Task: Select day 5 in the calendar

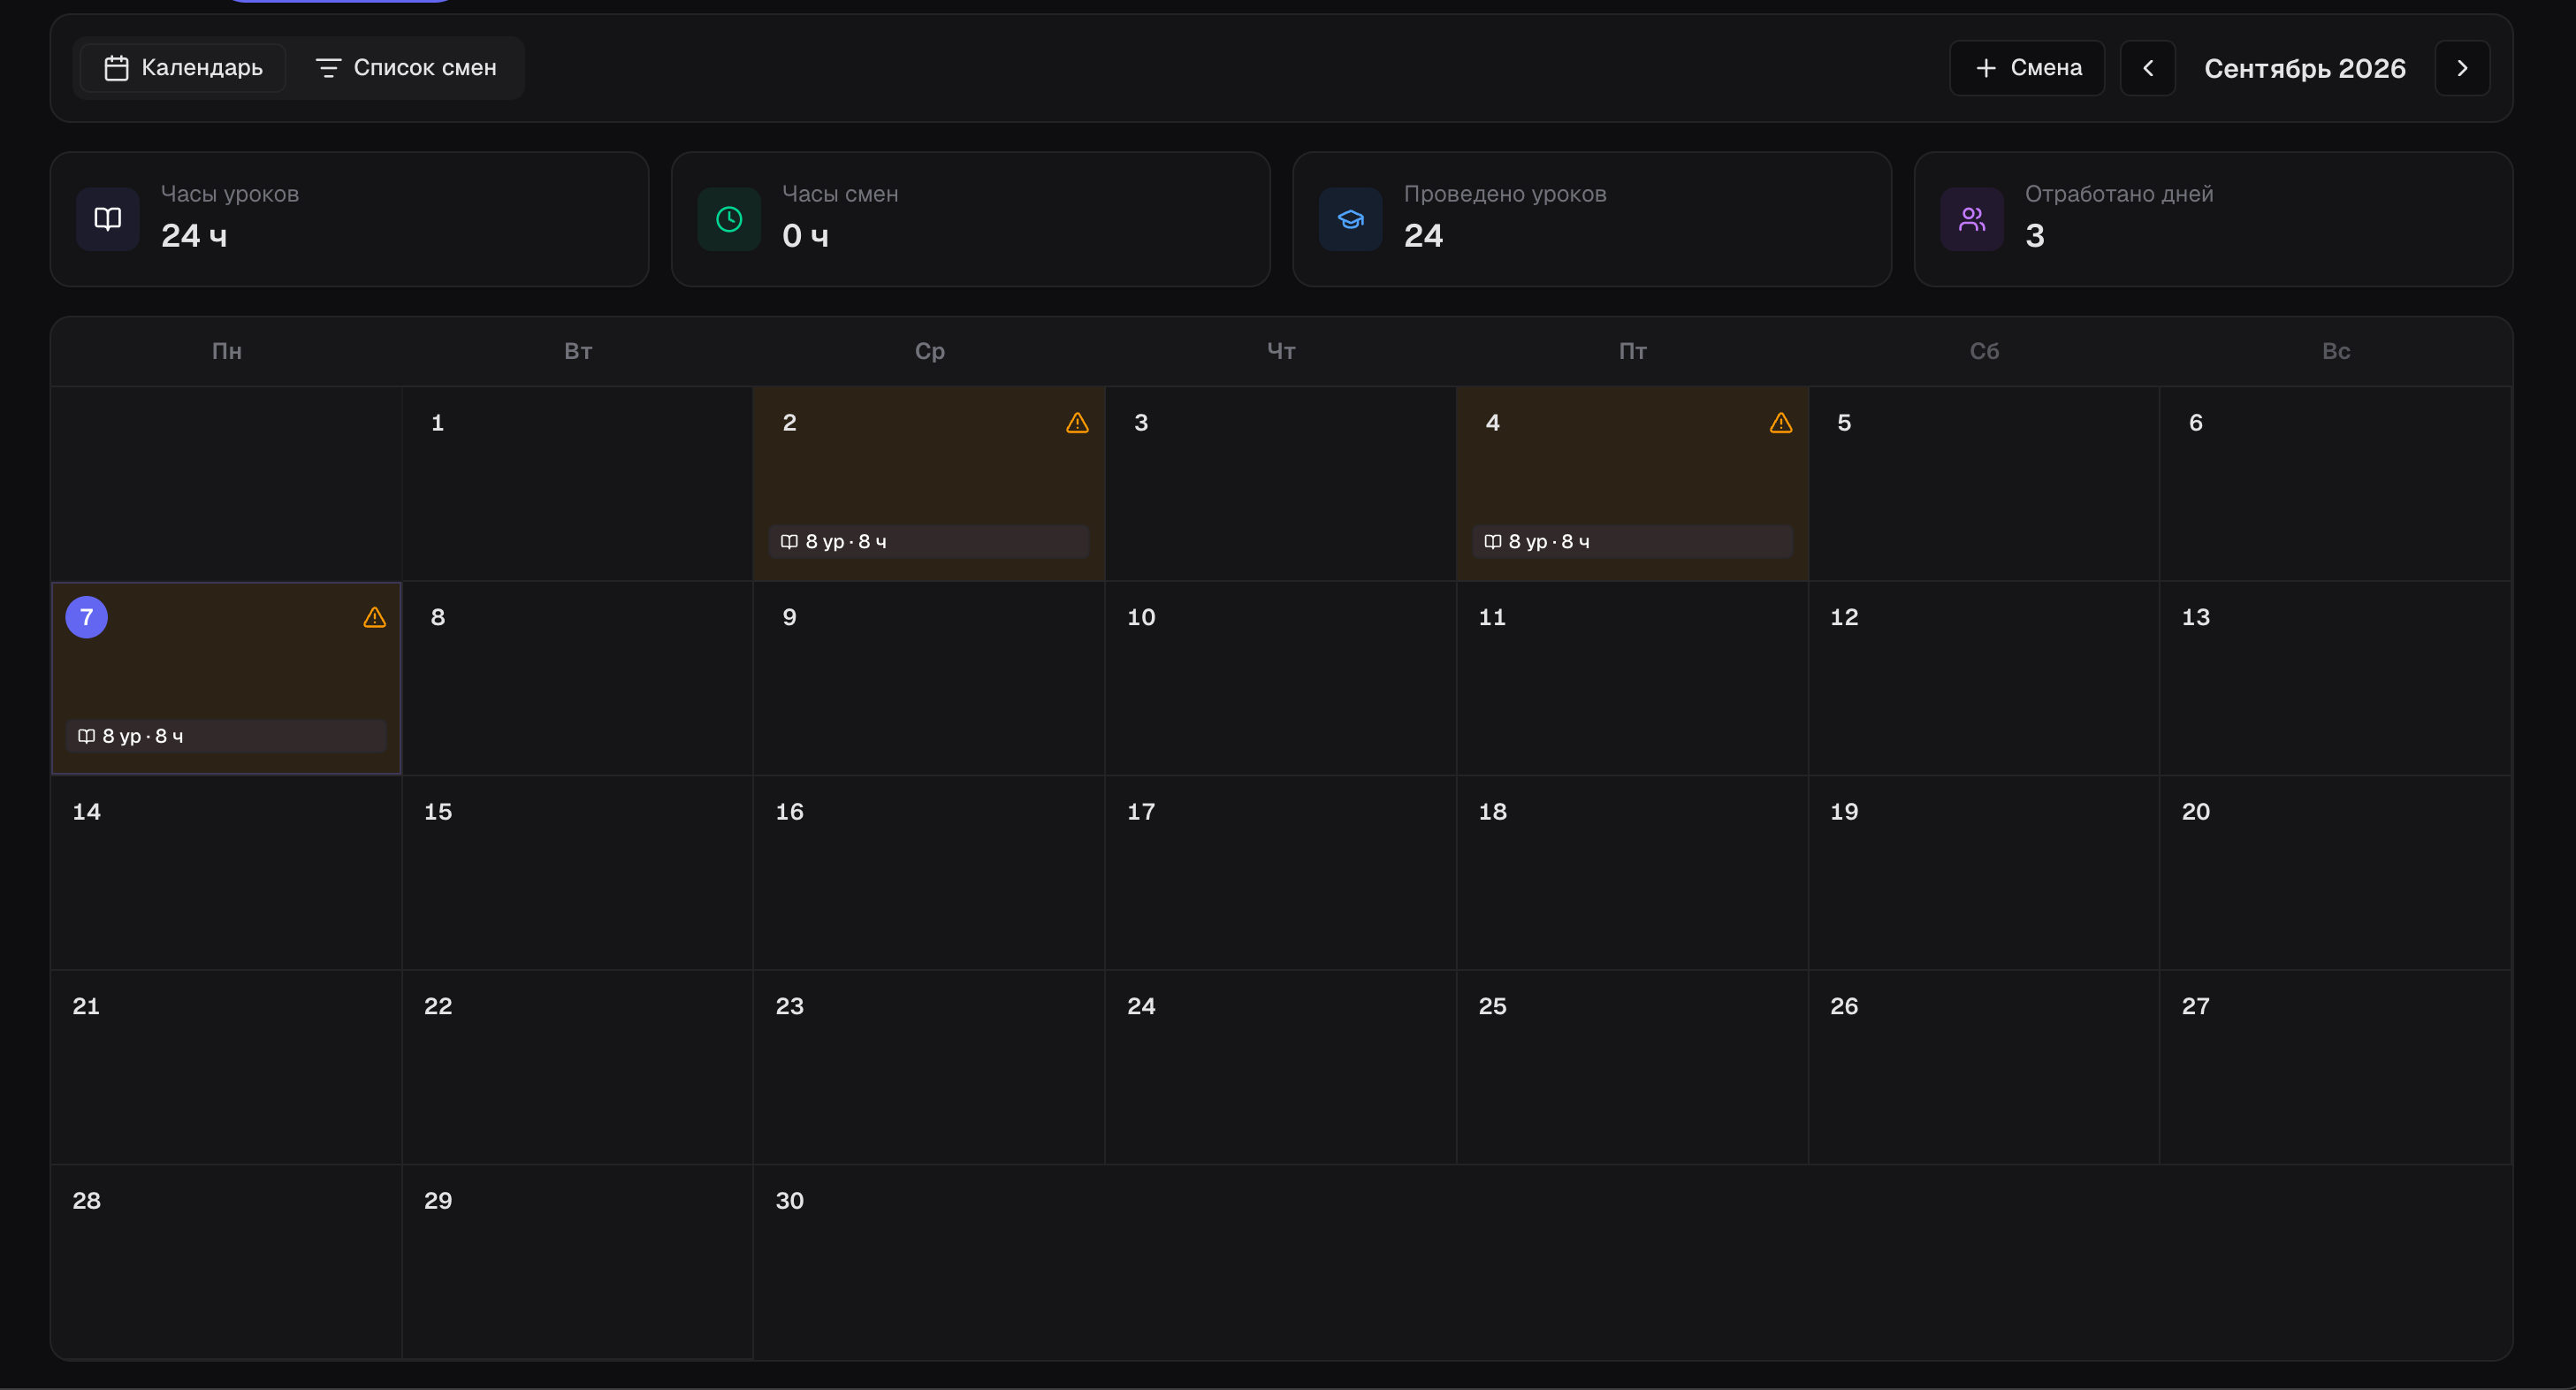Action: click(x=1984, y=484)
